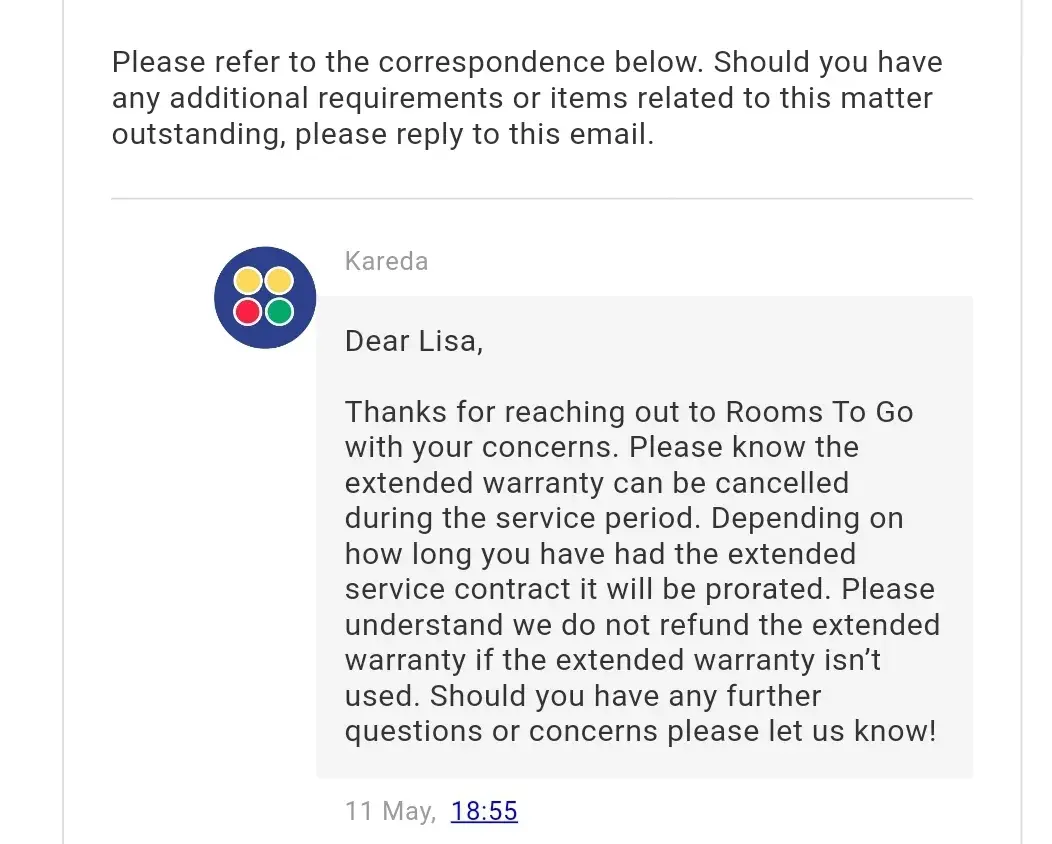Click the "Dear Lisa," greeting
This screenshot has height=844, width=1052.
(x=414, y=341)
